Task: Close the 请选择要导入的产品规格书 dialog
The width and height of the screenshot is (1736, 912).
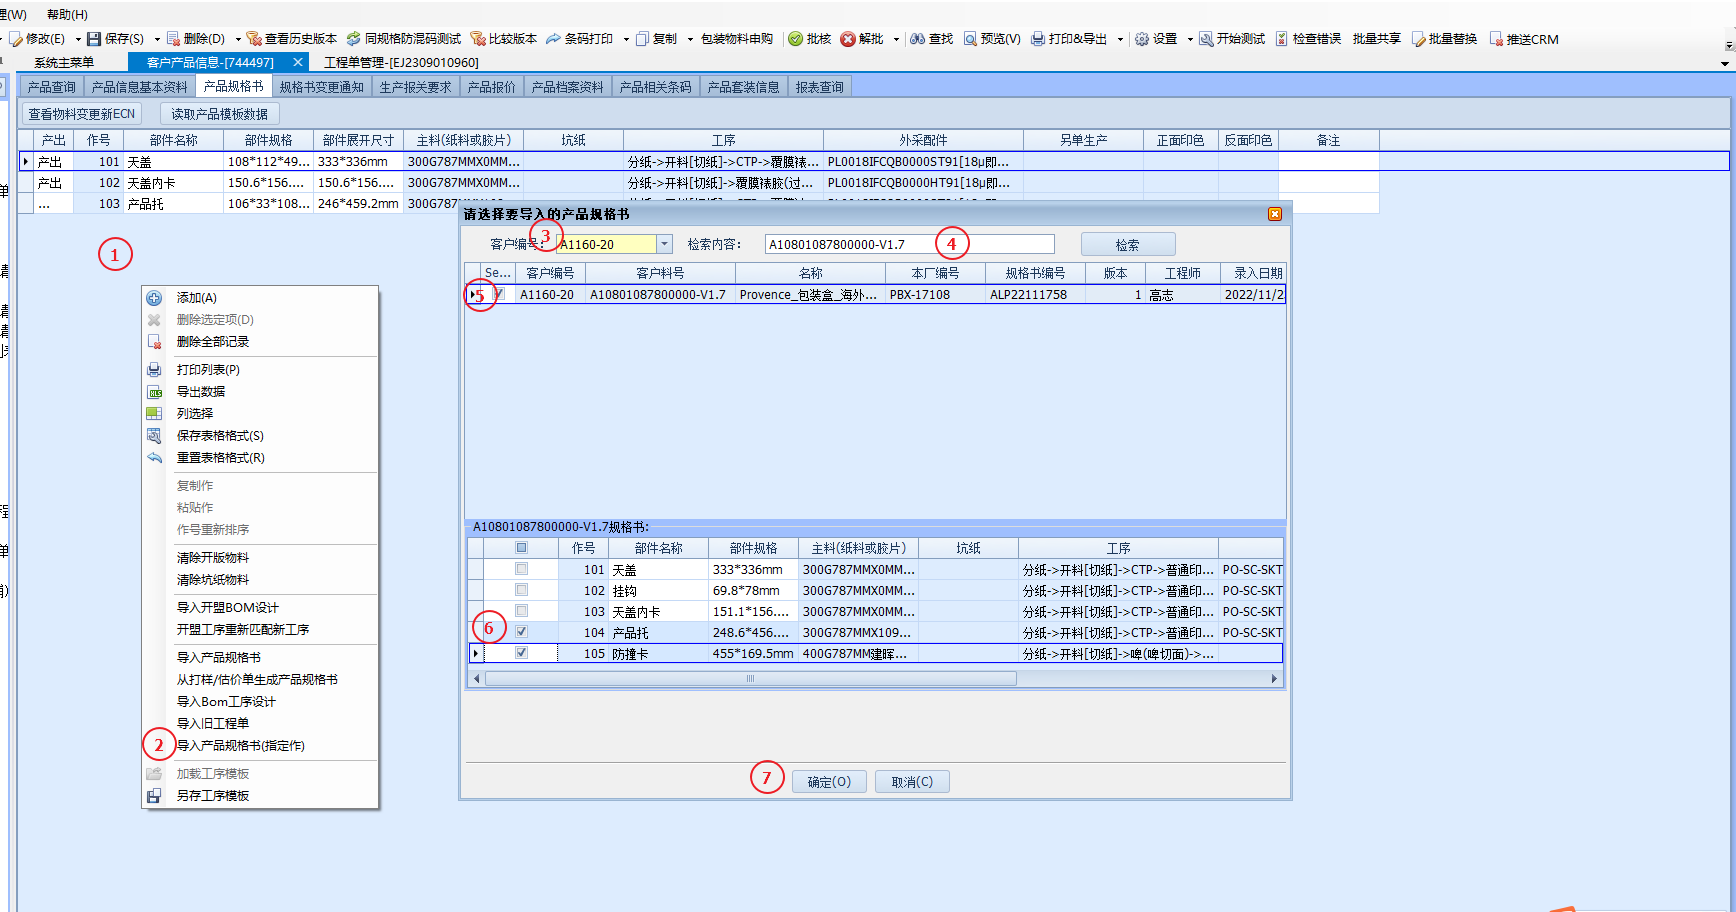Action: [x=1275, y=214]
